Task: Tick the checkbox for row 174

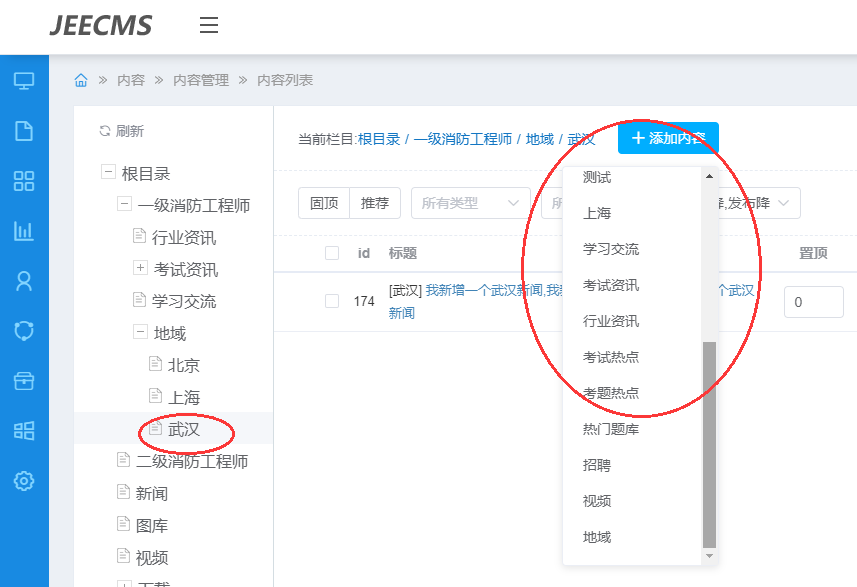Action: [x=332, y=301]
